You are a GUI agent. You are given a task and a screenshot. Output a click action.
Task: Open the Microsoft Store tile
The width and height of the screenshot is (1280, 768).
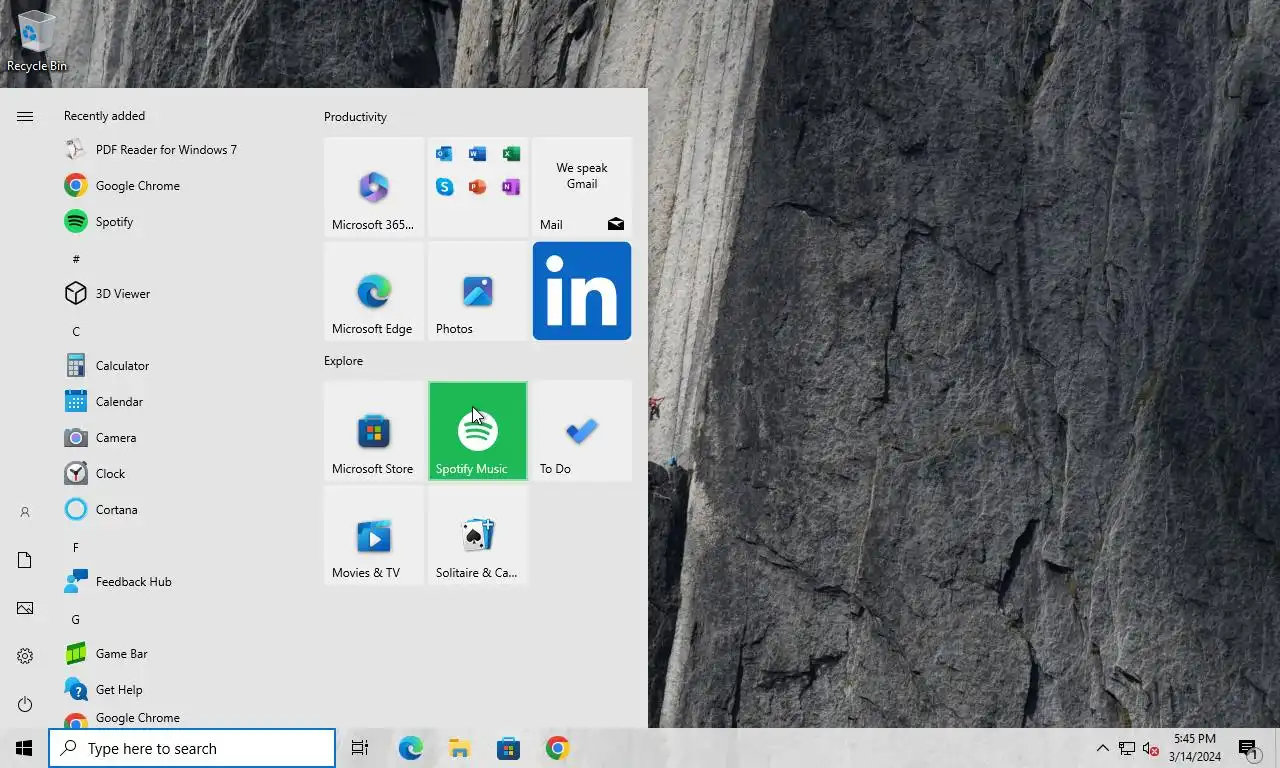coord(374,431)
